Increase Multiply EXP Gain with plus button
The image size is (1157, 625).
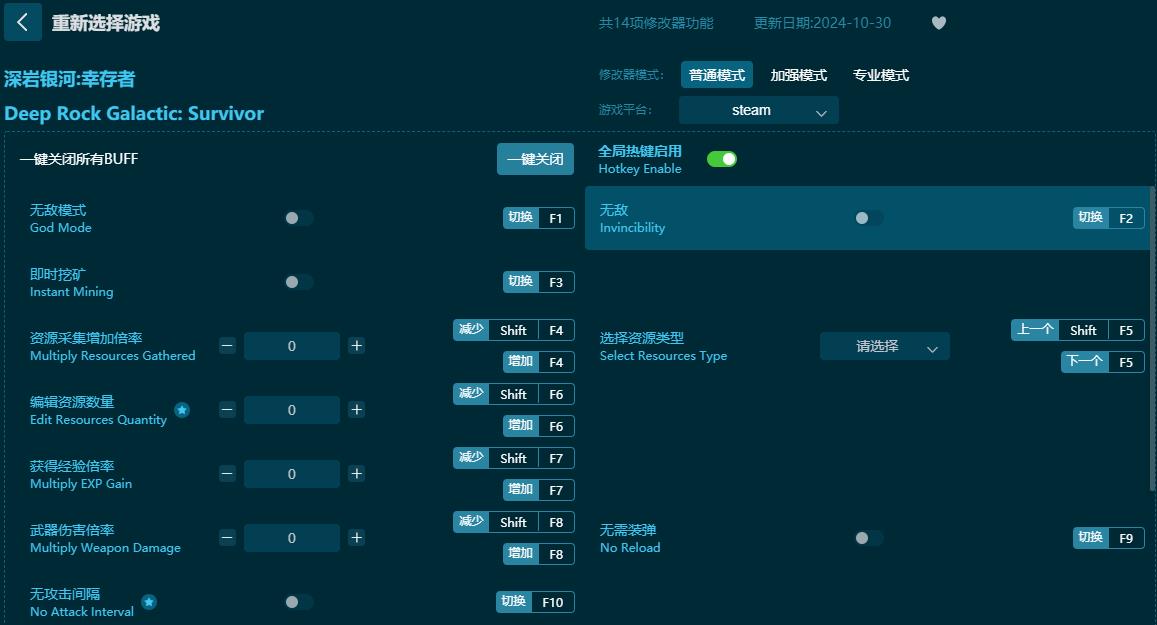click(x=356, y=474)
